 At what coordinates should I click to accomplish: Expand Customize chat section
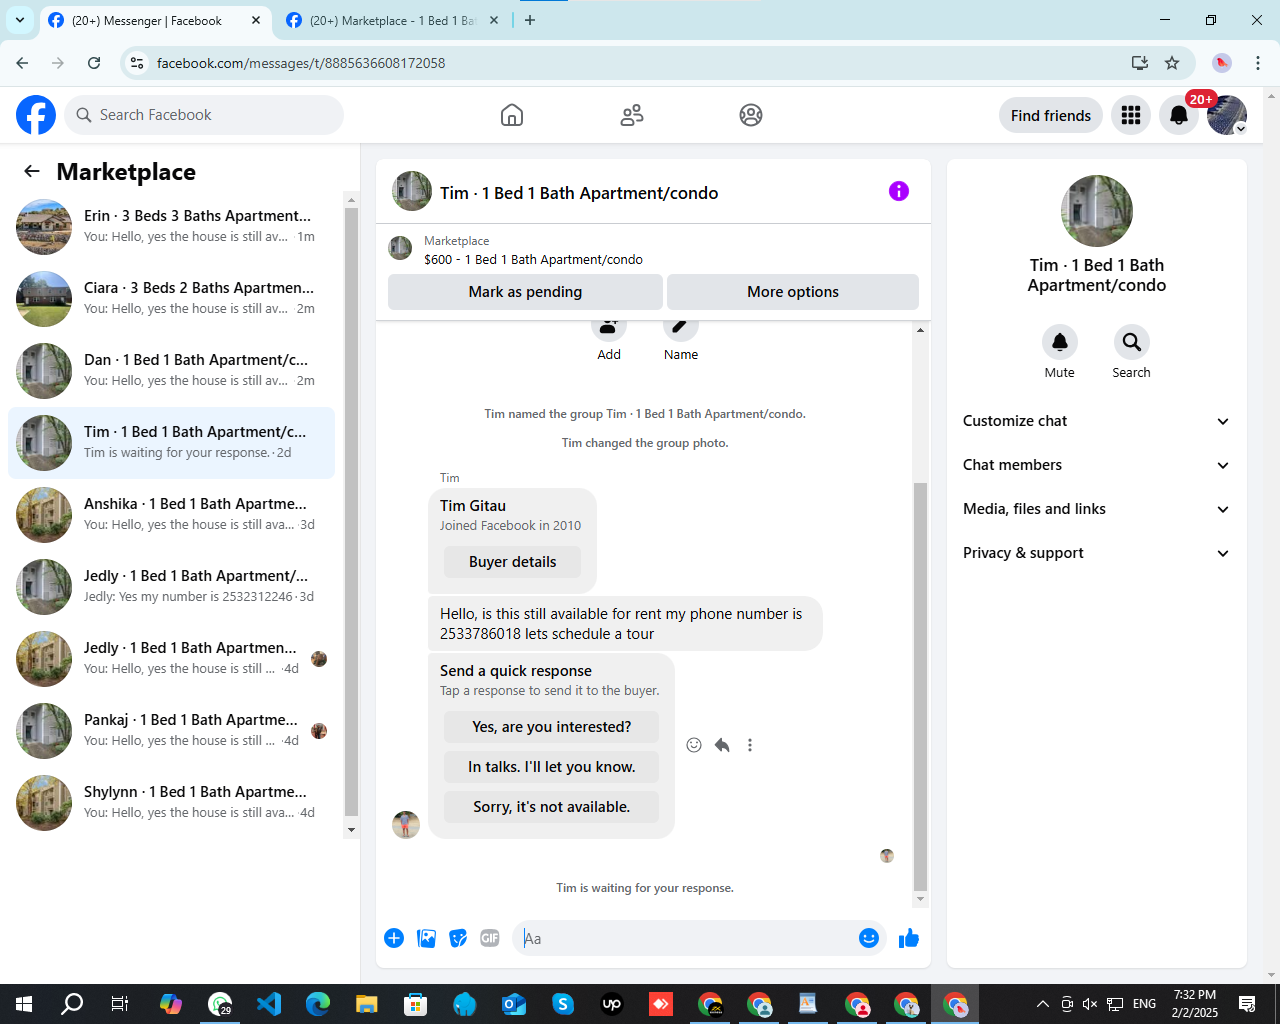tap(1097, 421)
